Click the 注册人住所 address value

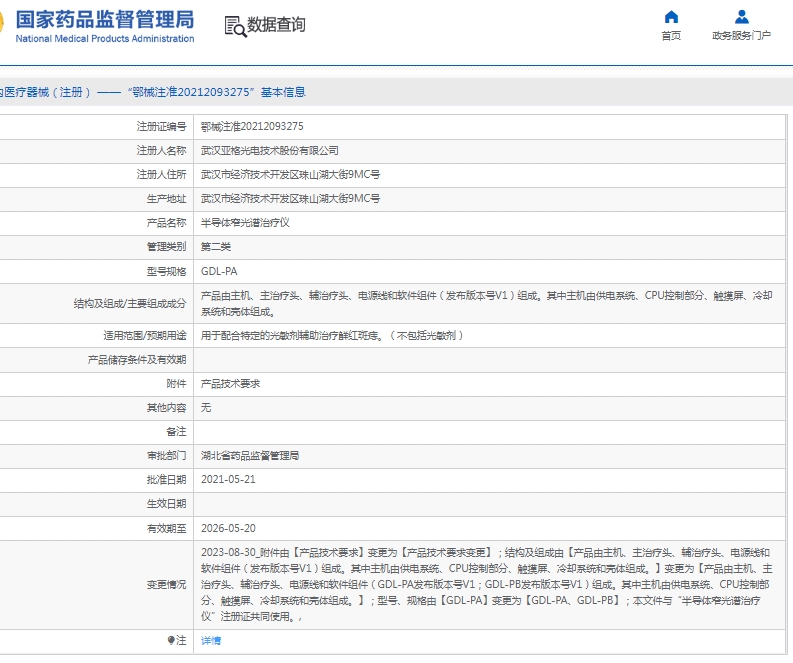(290, 174)
